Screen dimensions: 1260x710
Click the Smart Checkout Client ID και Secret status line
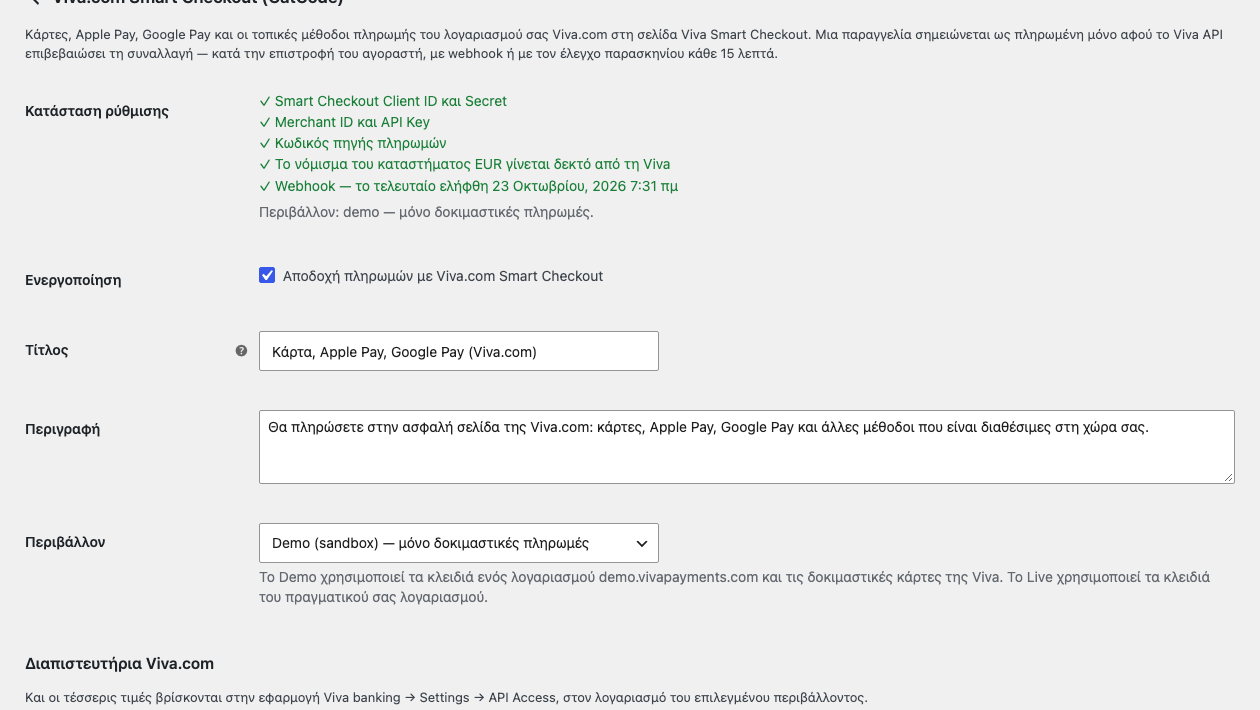(x=383, y=101)
